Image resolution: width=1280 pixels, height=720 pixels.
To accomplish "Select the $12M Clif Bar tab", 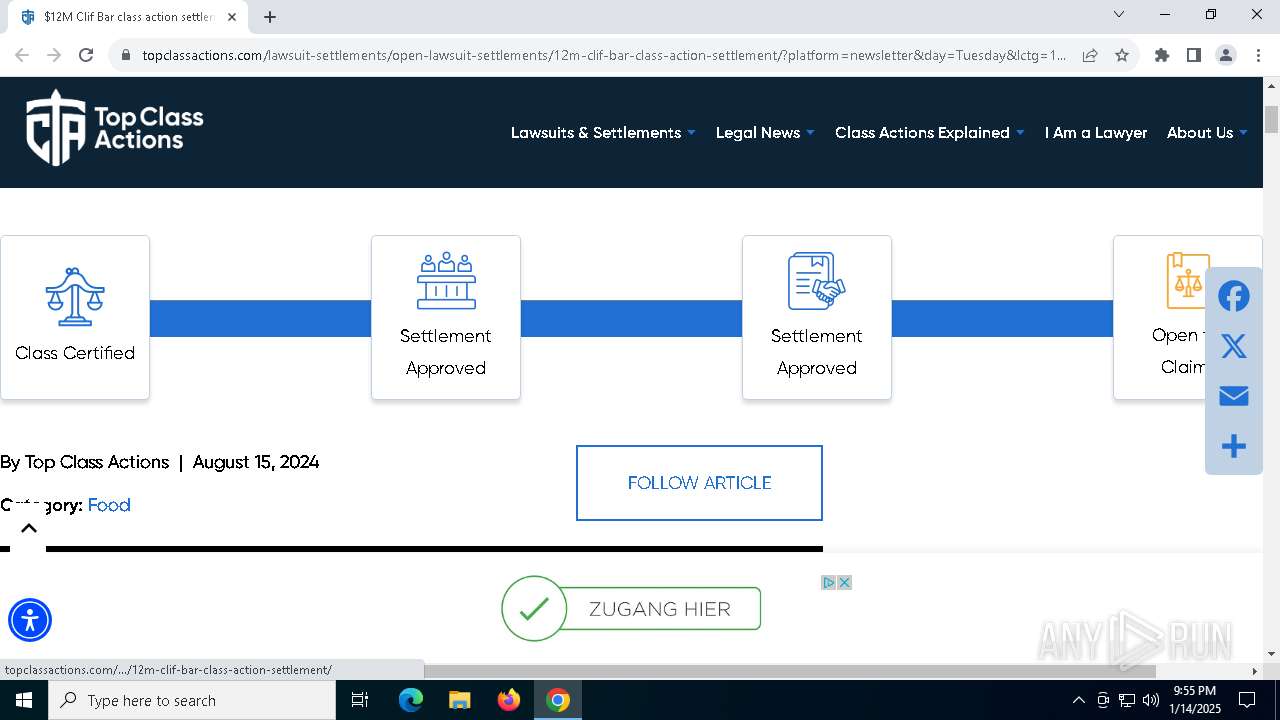I will point(128,17).
